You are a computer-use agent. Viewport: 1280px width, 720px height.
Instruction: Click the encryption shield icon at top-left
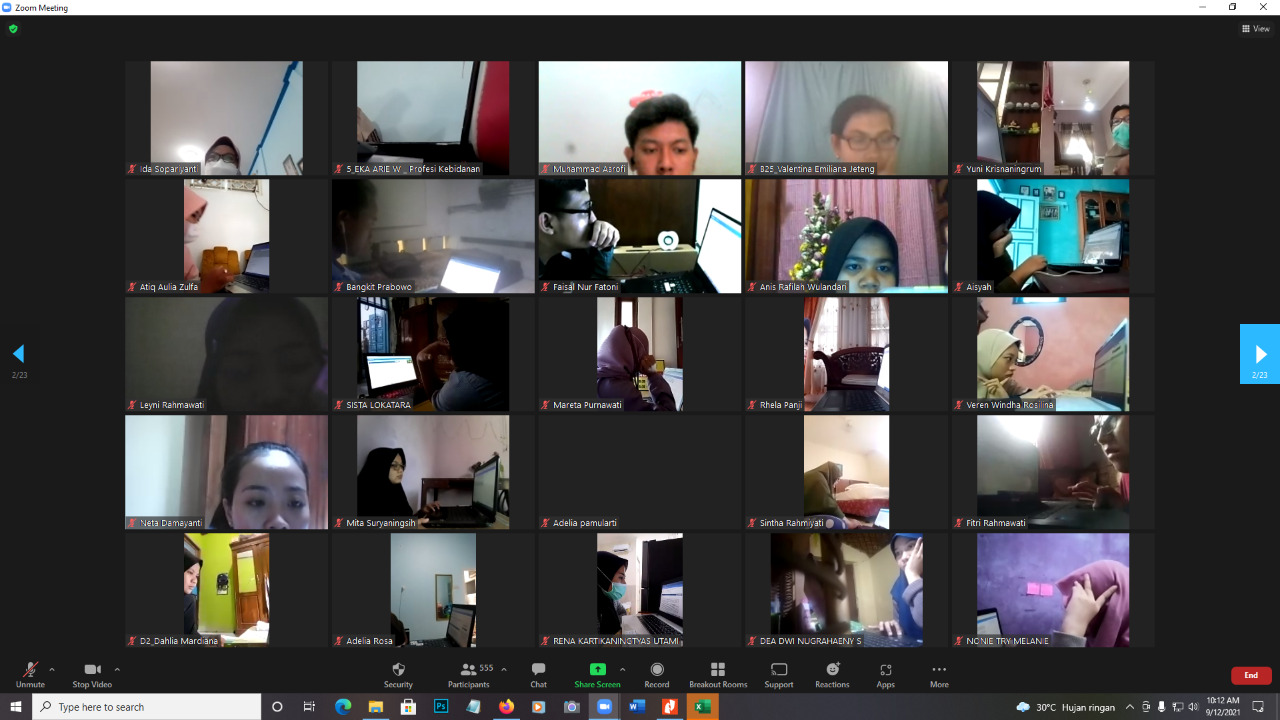[13, 29]
